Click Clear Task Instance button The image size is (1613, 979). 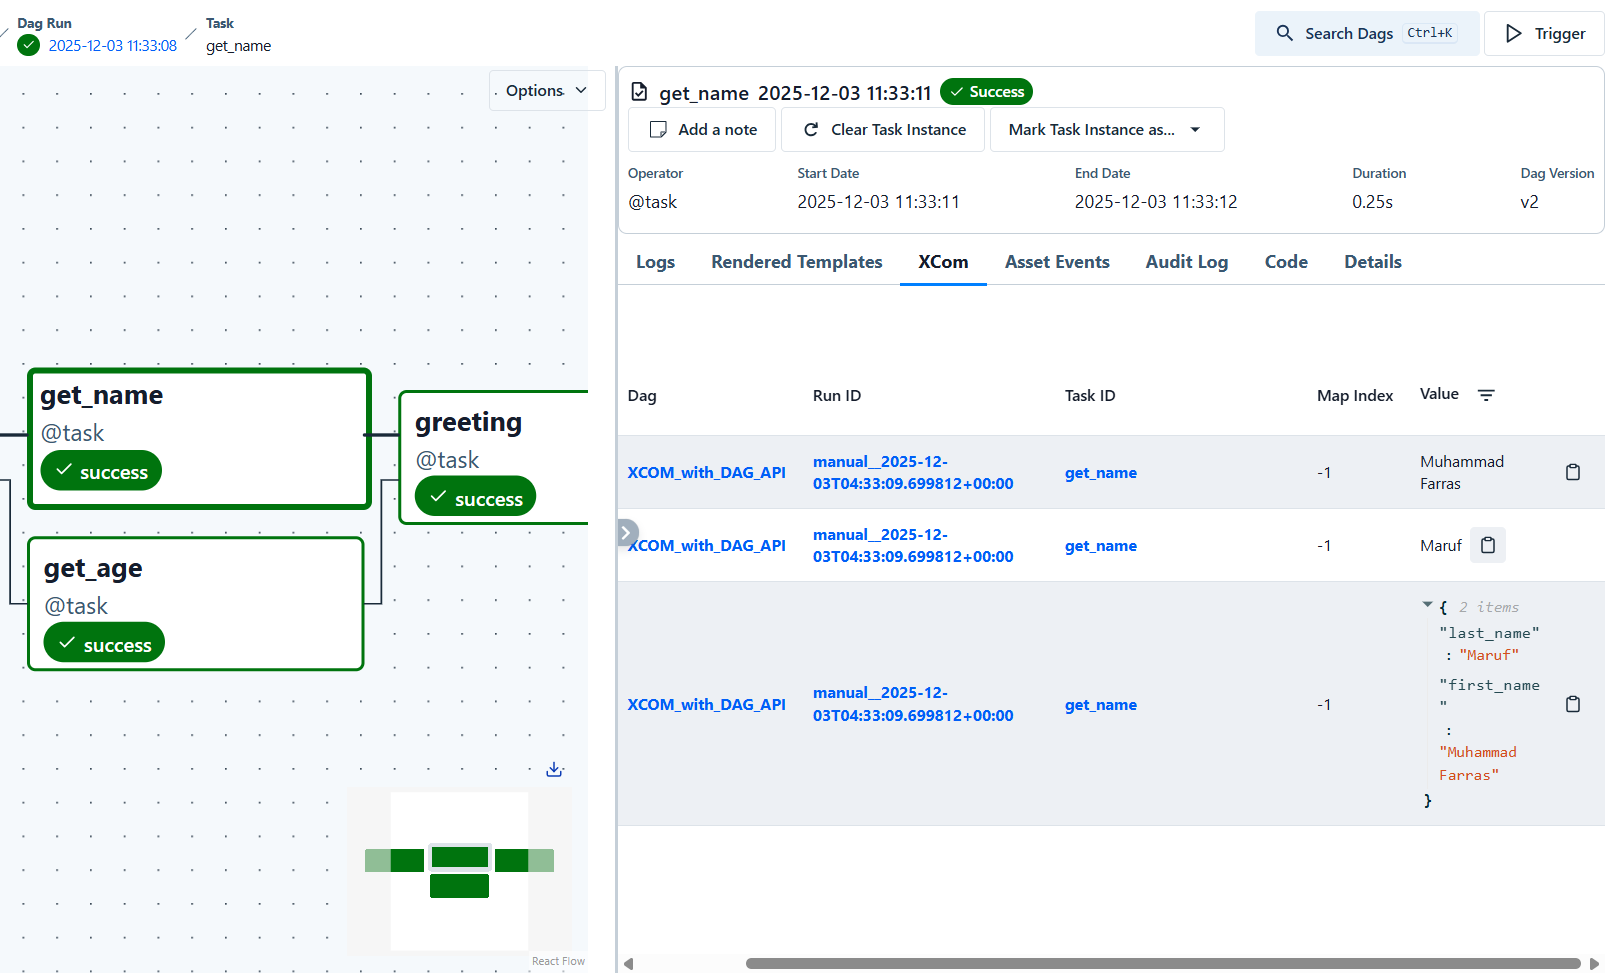[x=883, y=130]
